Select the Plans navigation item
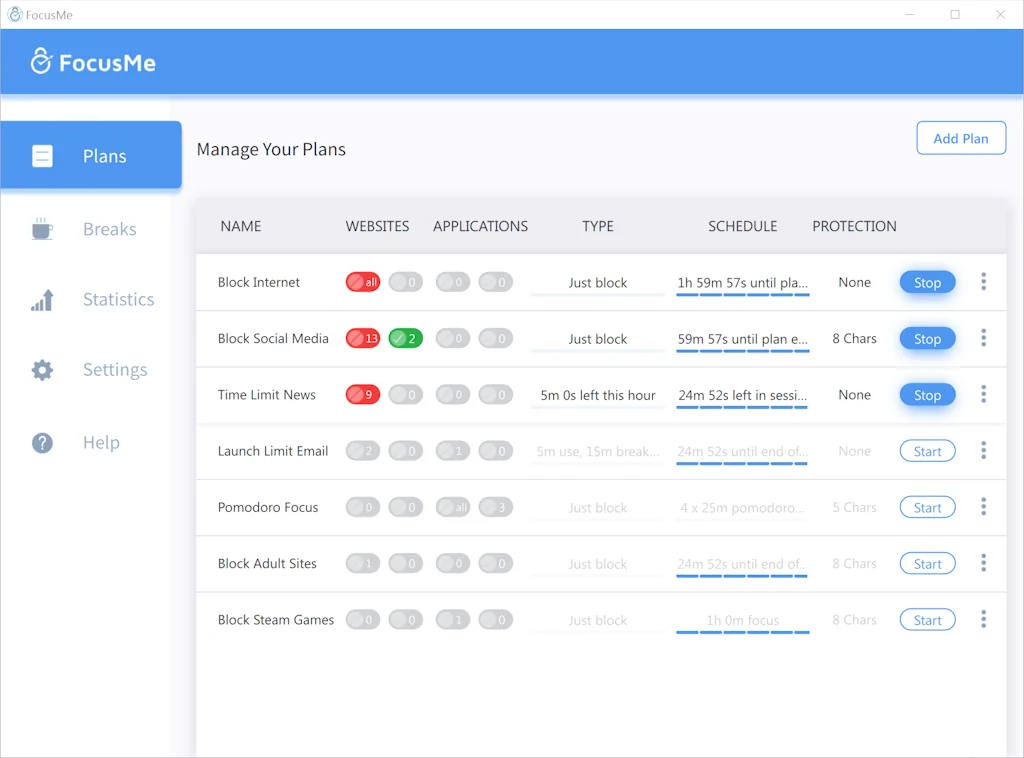 pyautogui.click(x=104, y=155)
